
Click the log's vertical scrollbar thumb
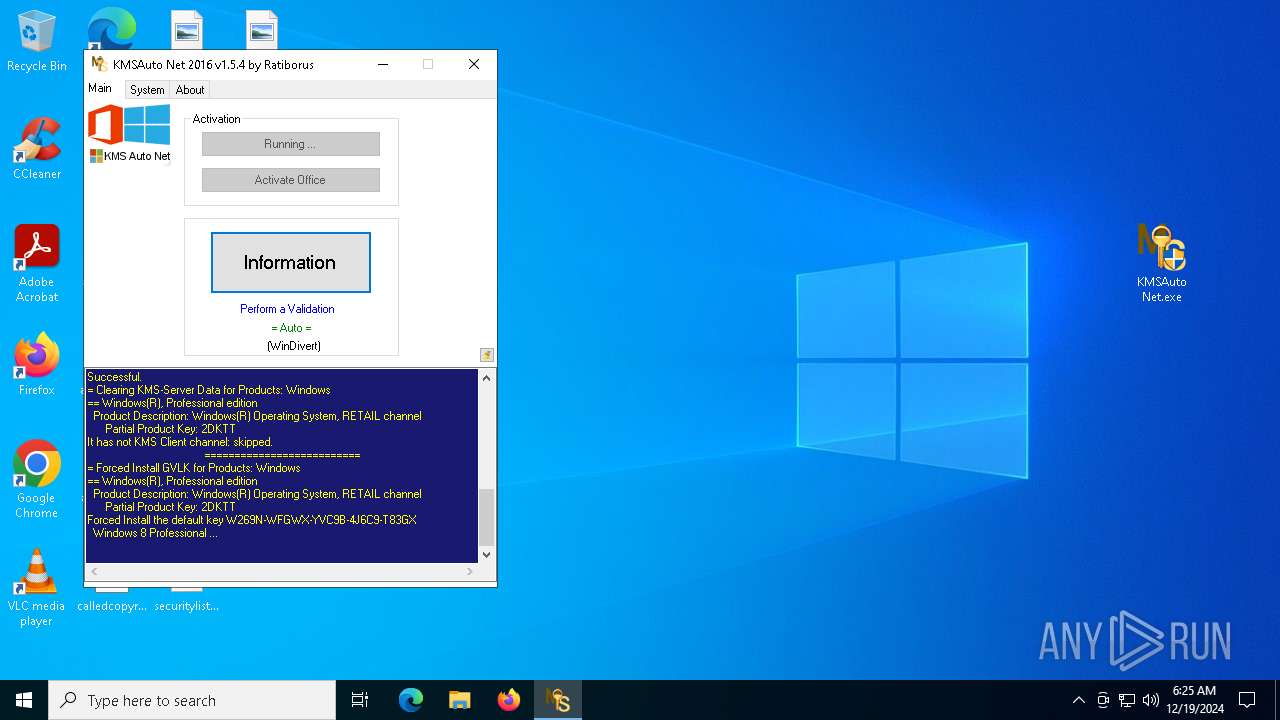[x=487, y=517]
